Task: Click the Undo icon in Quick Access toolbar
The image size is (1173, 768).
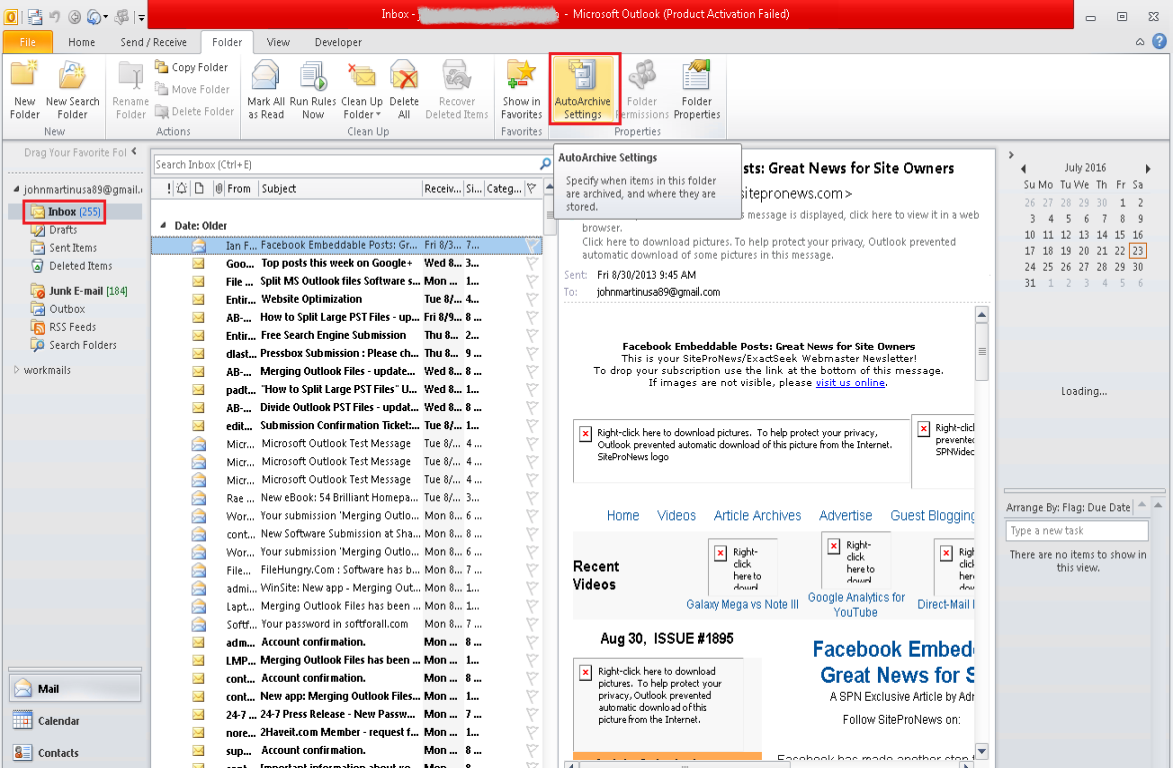Action: pyautogui.click(x=55, y=16)
